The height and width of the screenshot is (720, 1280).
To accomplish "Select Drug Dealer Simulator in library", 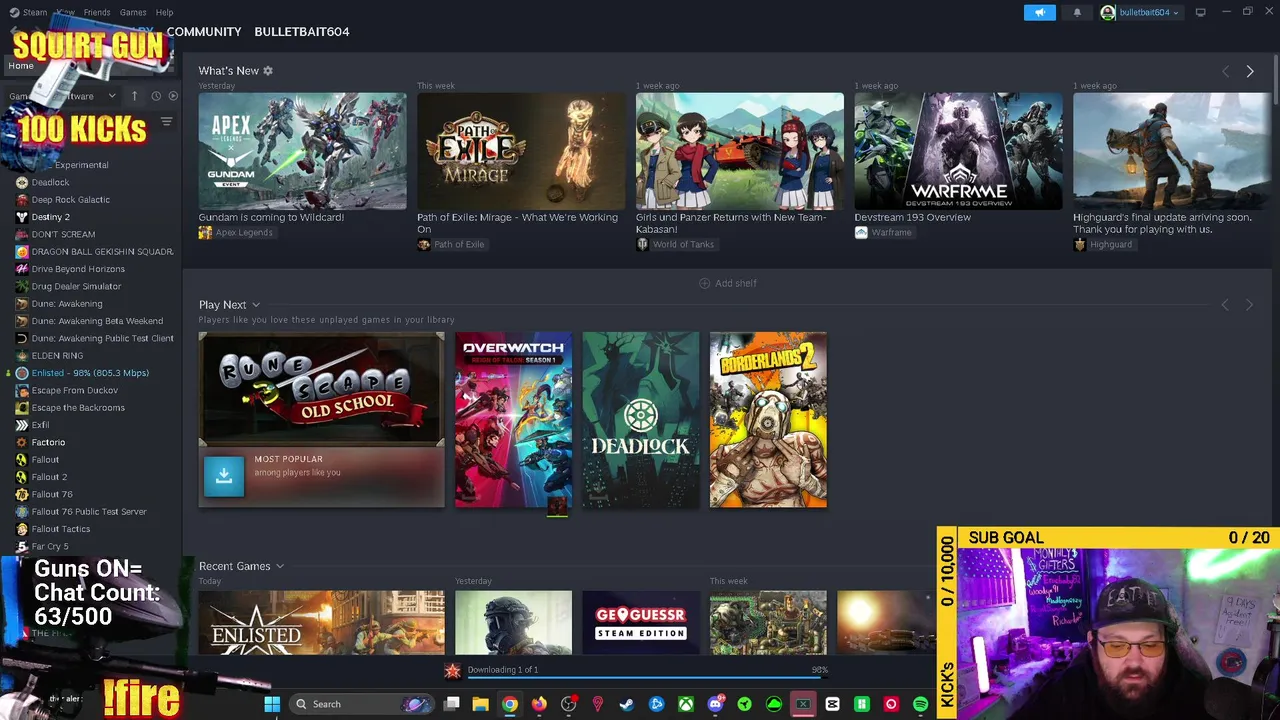I will (76, 286).
